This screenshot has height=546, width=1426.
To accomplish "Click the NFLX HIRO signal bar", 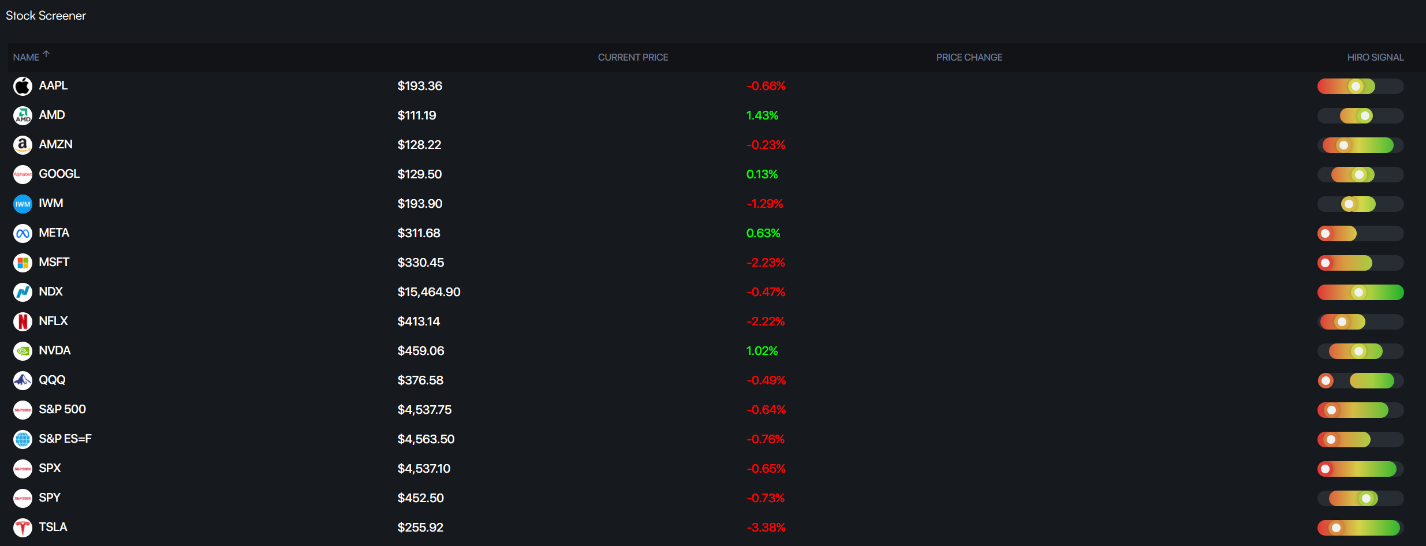I will point(1361,322).
